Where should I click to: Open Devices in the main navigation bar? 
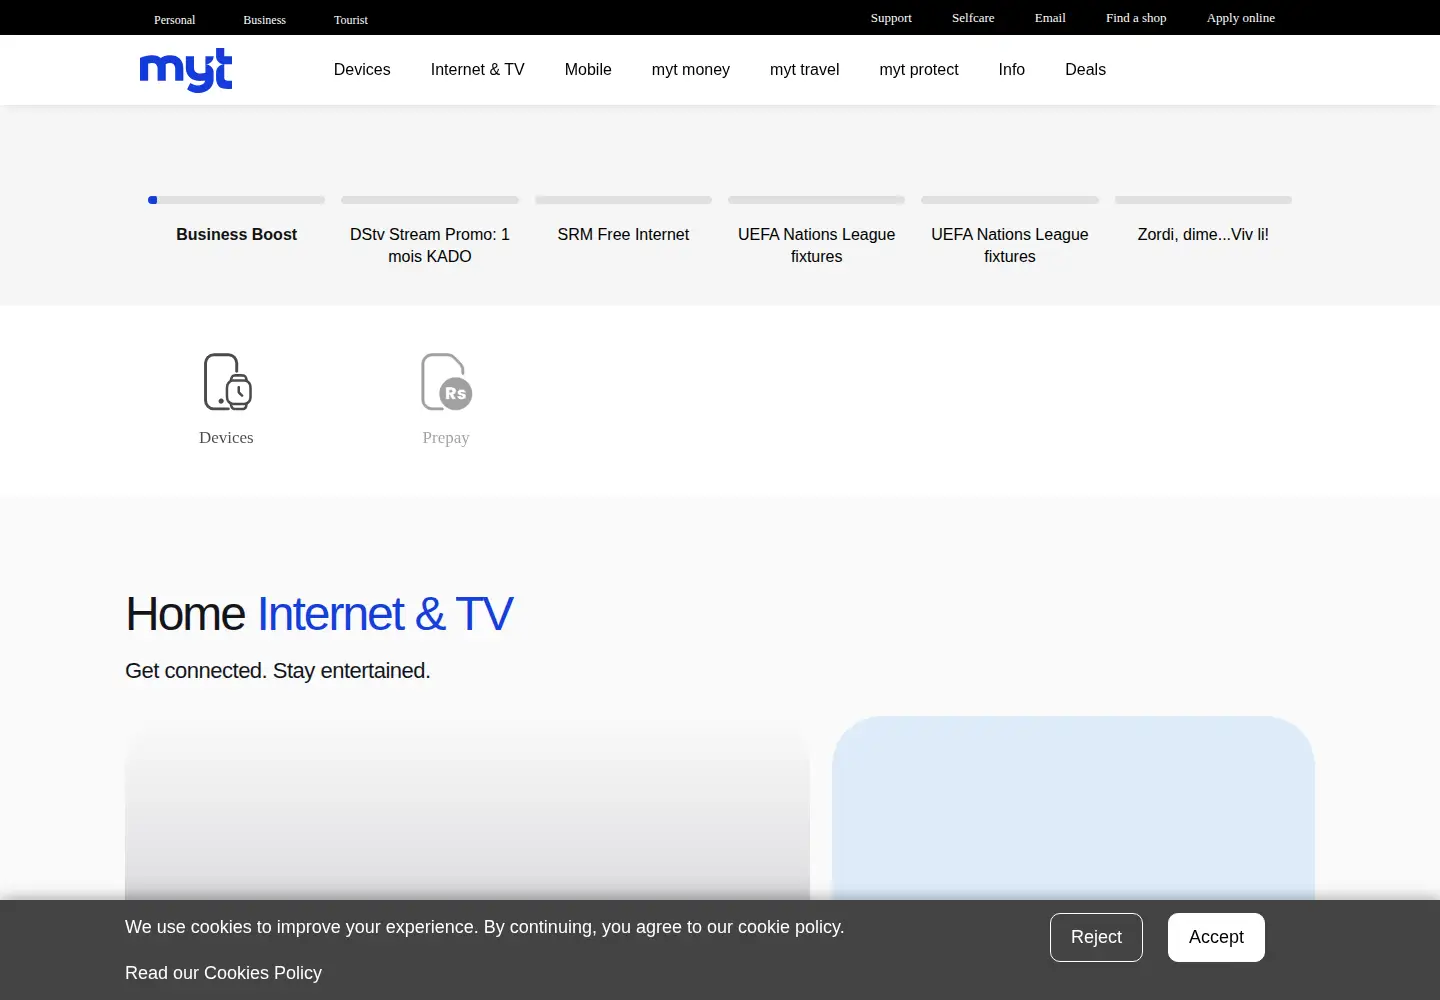click(362, 70)
